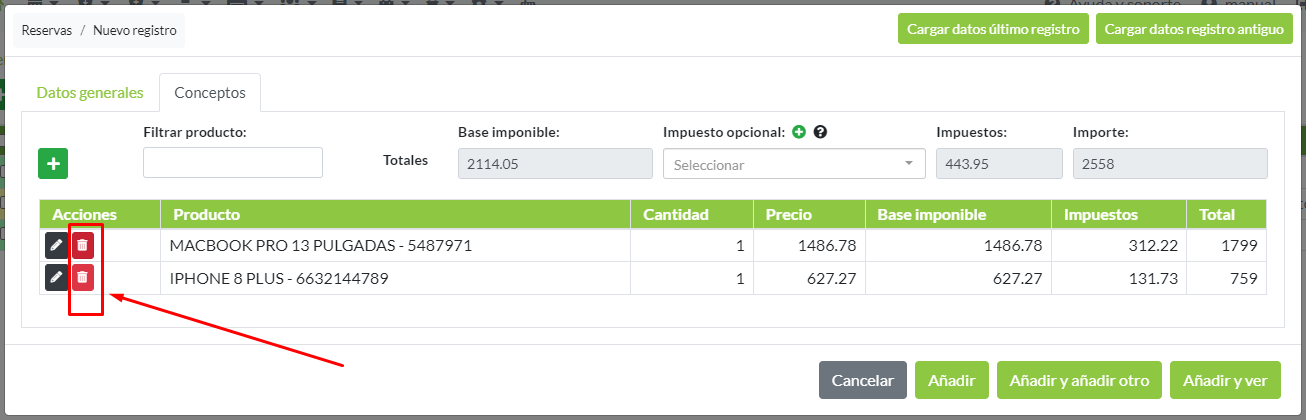Focus the Filtrar producto input field

(x=233, y=163)
